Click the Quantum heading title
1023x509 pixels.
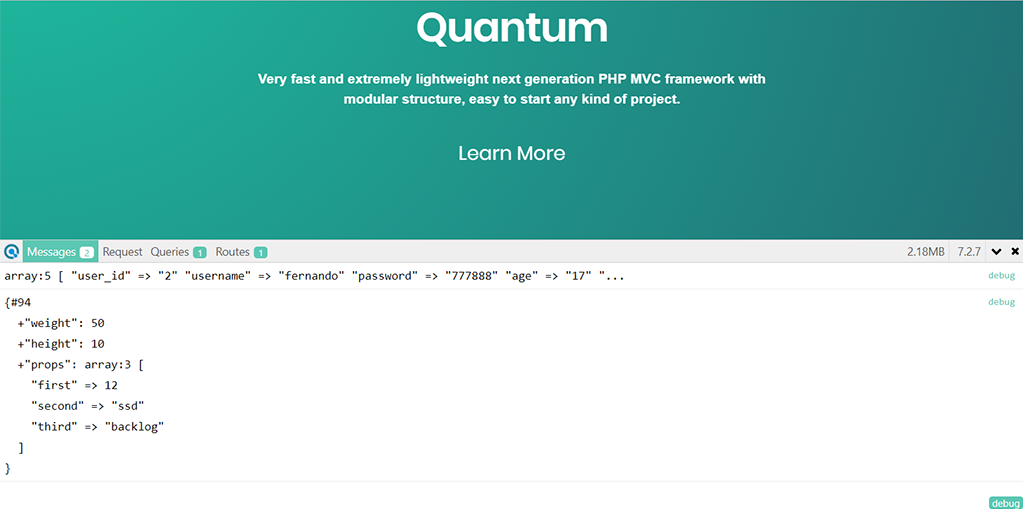point(511,28)
